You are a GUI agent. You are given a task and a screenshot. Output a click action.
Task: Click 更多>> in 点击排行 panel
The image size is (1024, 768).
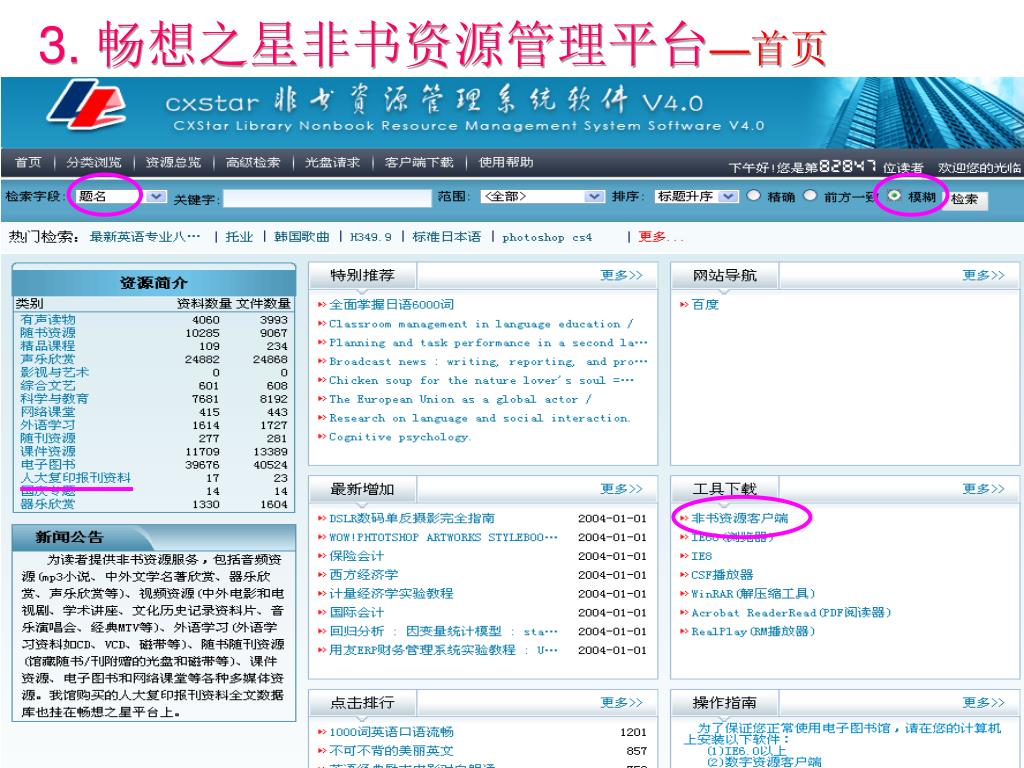pyautogui.click(x=621, y=702)
